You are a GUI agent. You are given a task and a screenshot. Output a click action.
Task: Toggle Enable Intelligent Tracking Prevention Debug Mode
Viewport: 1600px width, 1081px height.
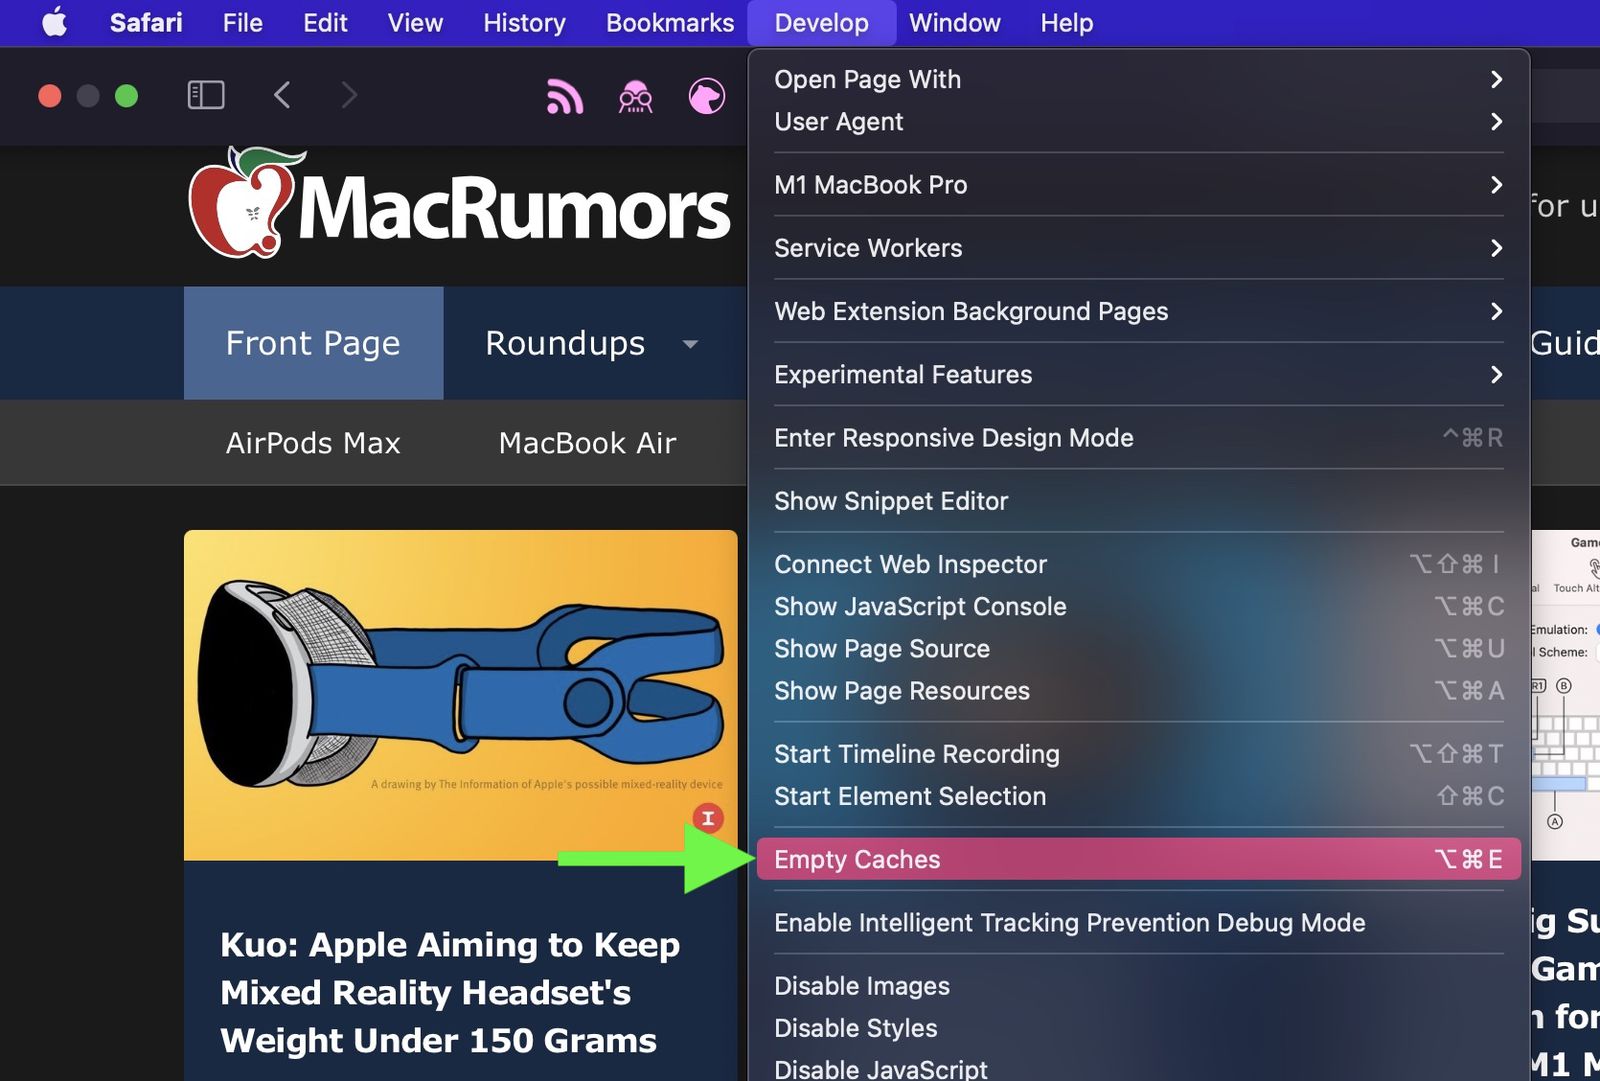pos(1139,922)
